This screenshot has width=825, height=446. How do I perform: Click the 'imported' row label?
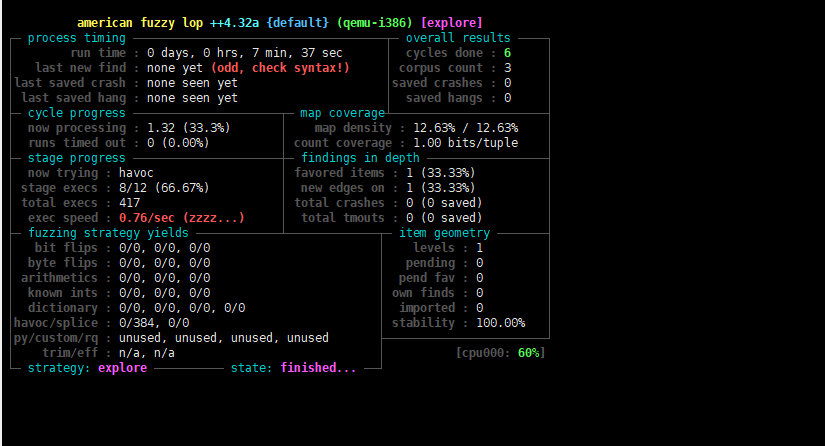[427, 308]
